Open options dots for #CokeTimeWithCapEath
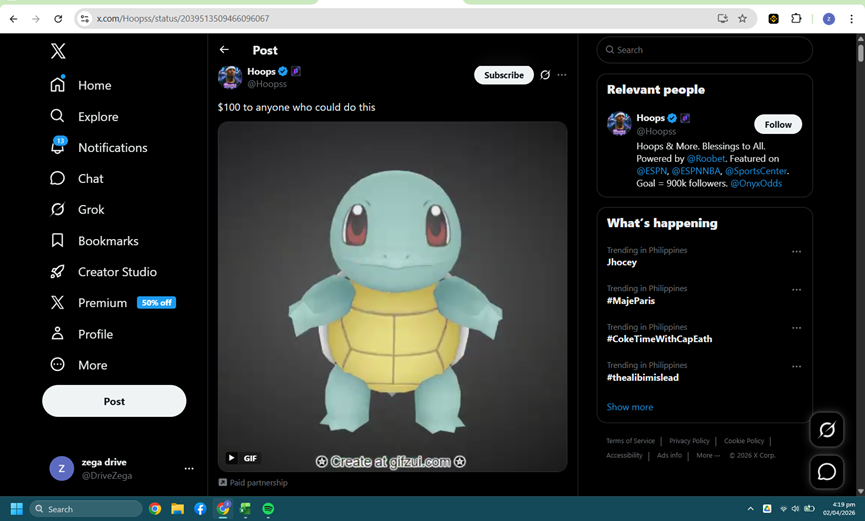Screen dimensions: 865x521 (x=796, y=328)
